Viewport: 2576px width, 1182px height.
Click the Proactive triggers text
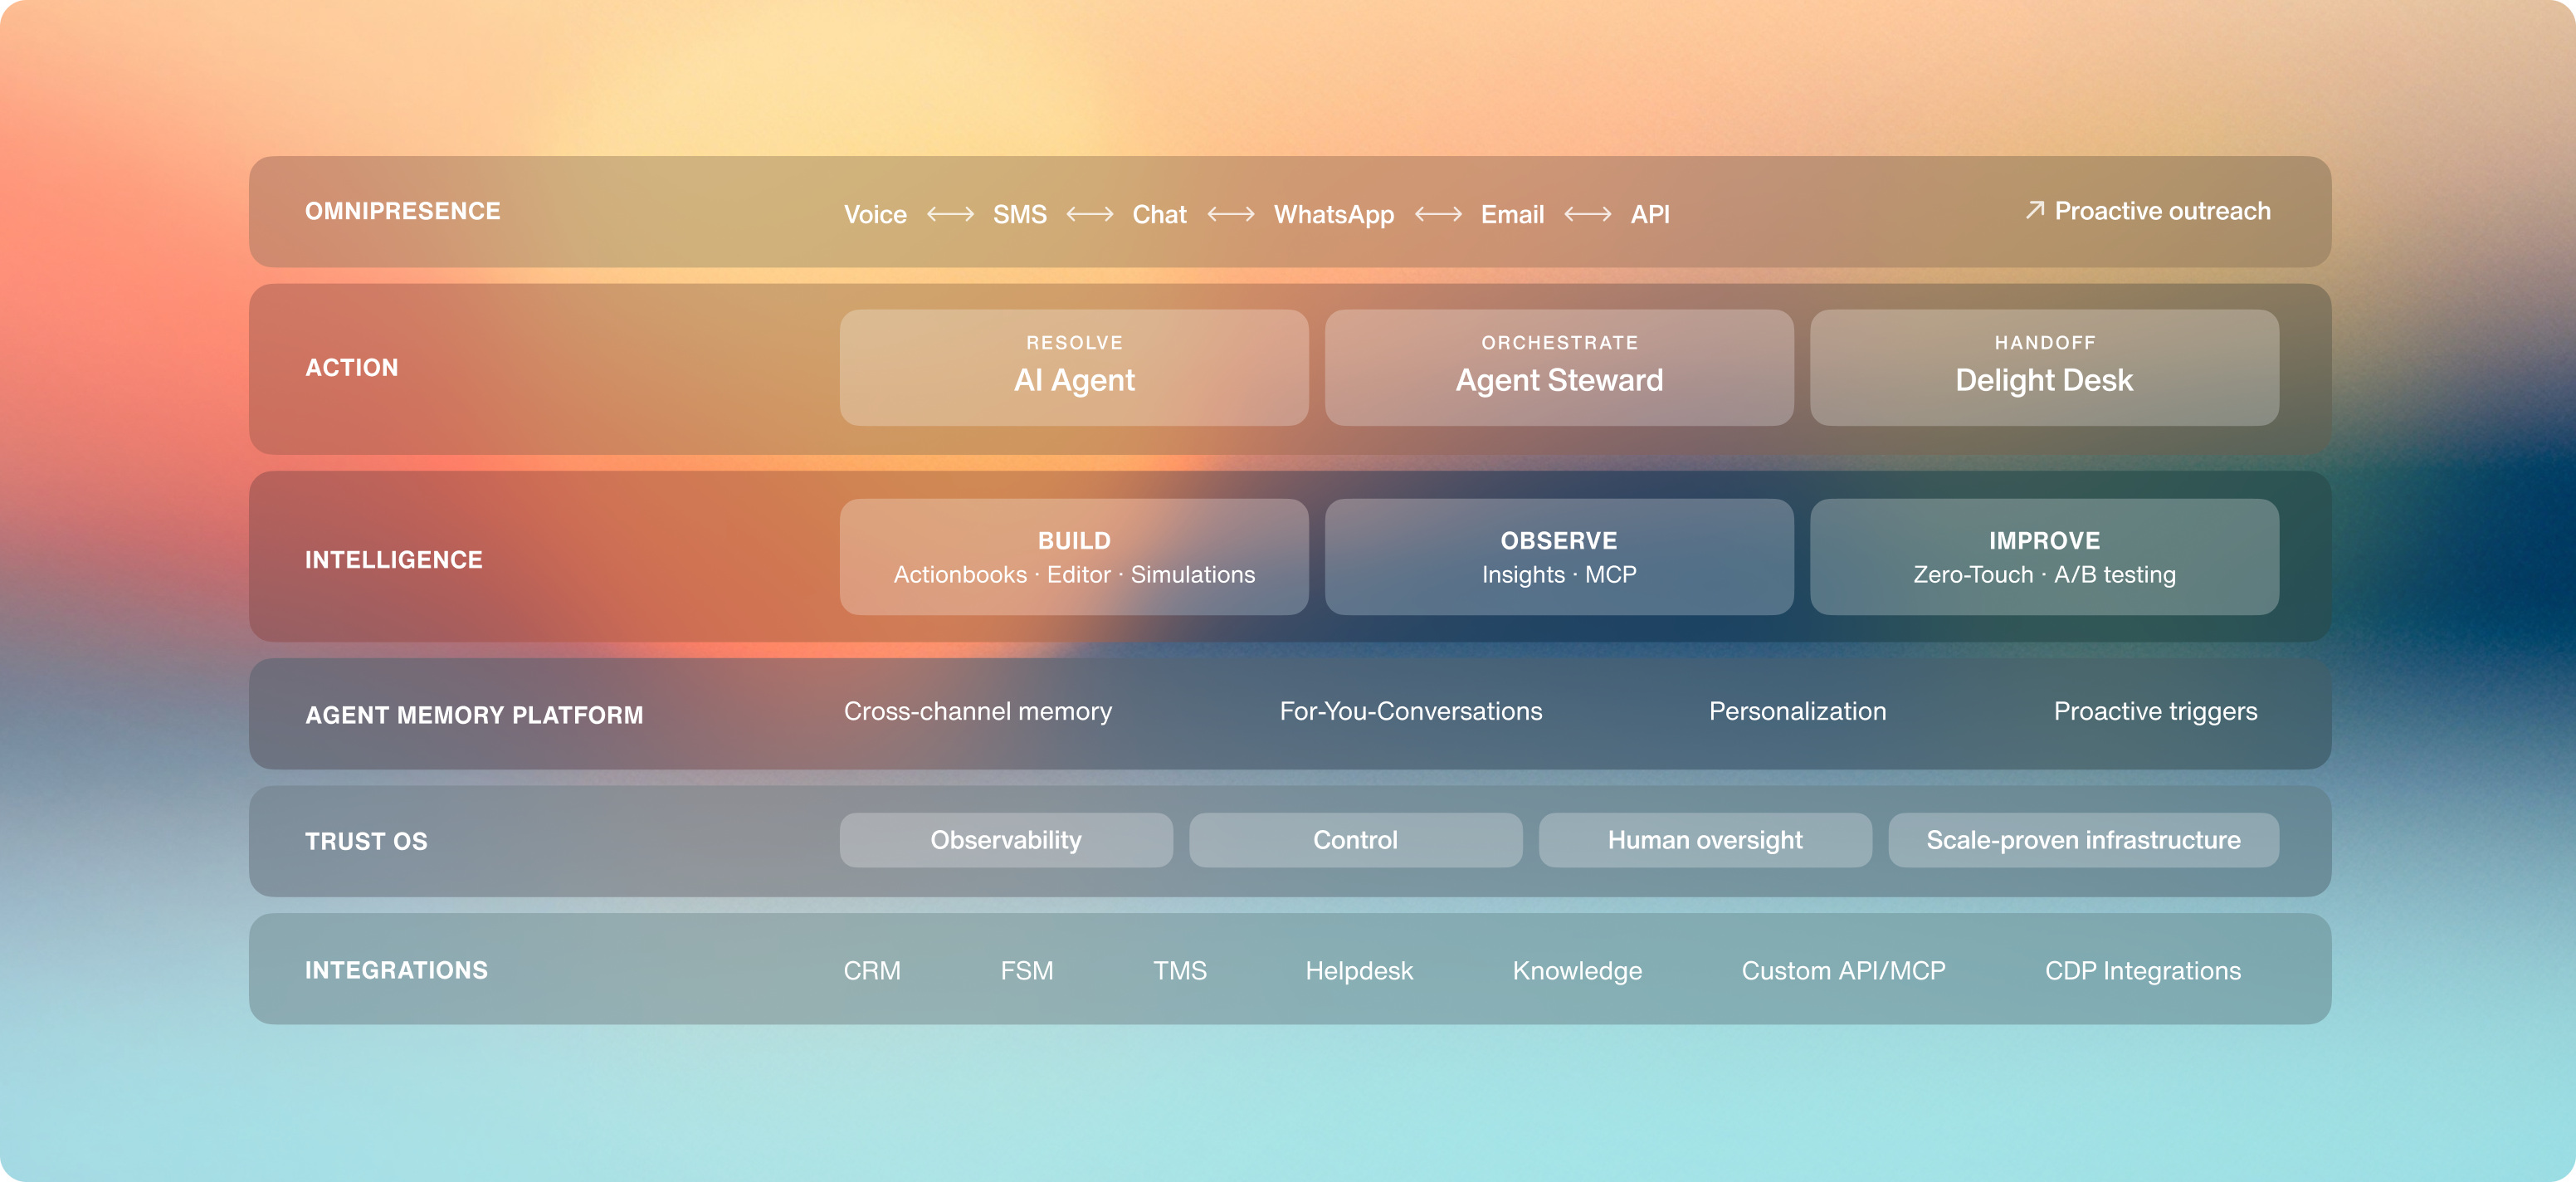click(x=2155, y=712)
